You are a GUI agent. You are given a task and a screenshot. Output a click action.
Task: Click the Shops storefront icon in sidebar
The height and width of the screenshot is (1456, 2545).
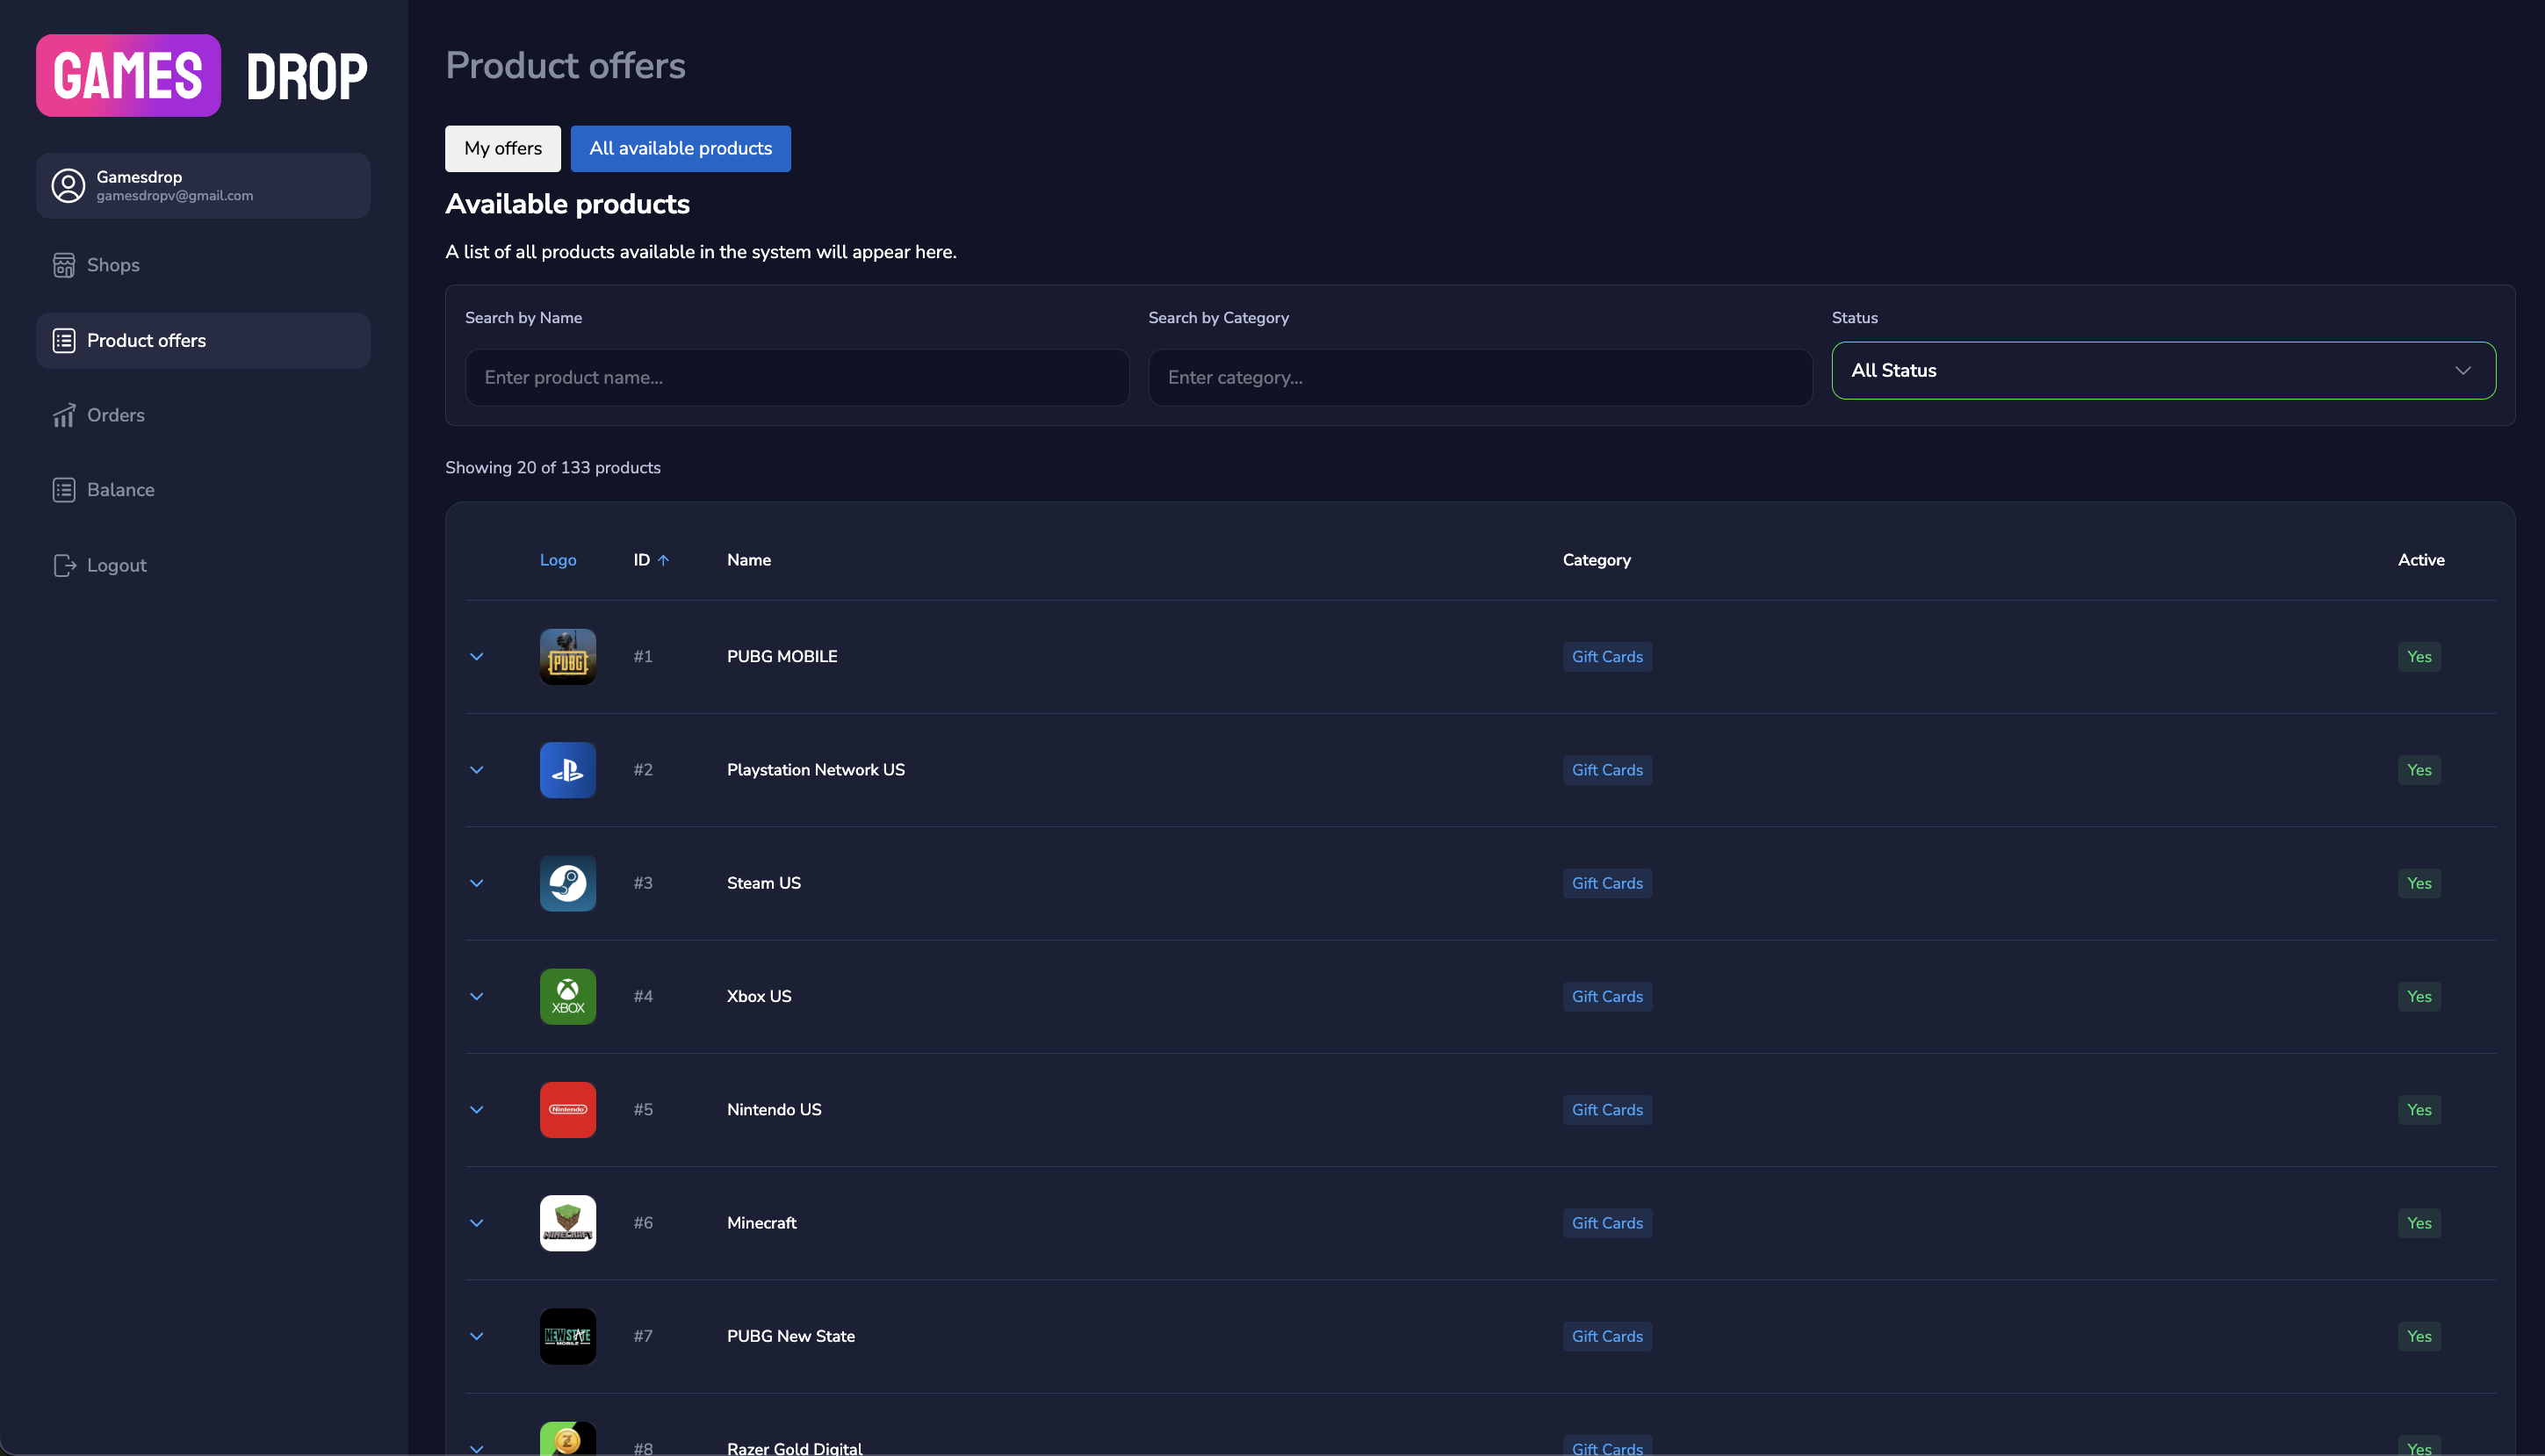tap(64, 265)
